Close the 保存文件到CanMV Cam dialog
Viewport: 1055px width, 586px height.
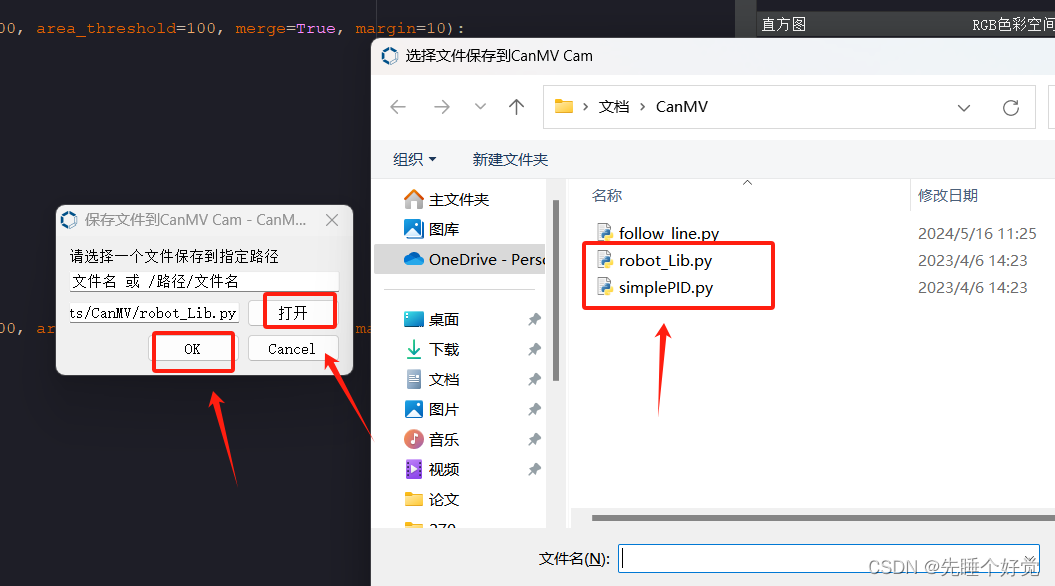point(332,220)
